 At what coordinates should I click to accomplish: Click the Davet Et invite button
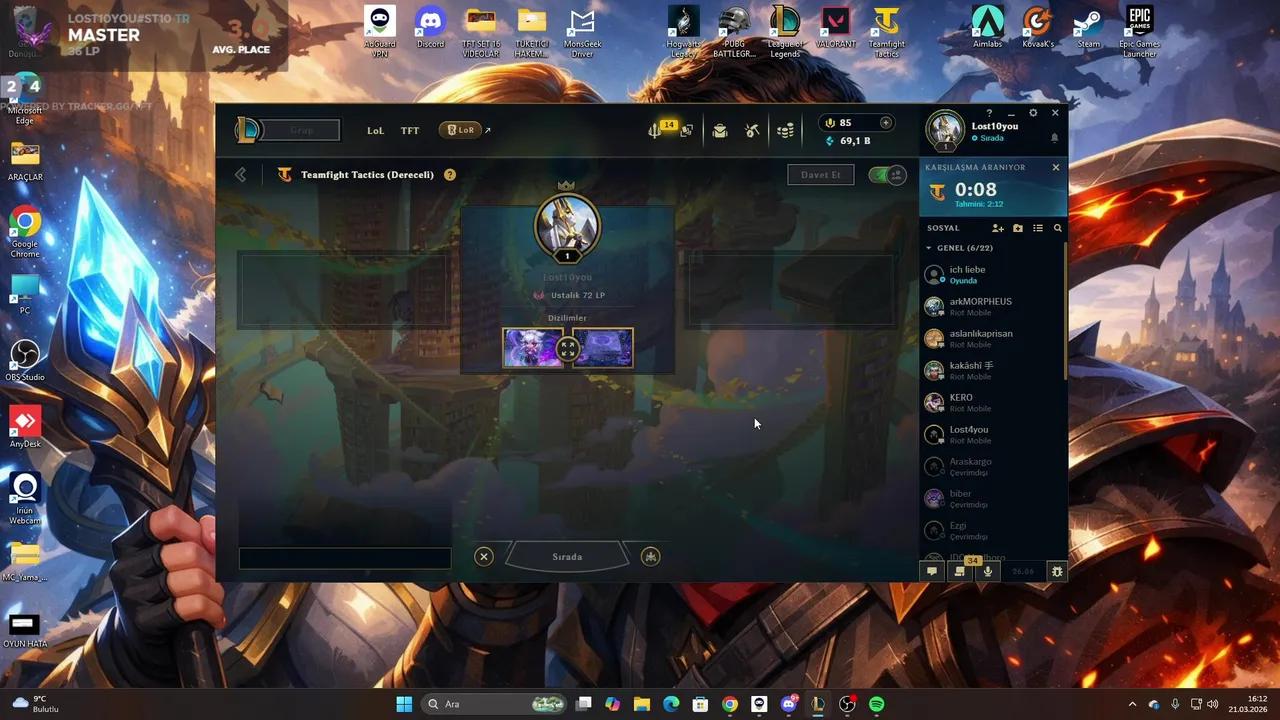point(820,174)
